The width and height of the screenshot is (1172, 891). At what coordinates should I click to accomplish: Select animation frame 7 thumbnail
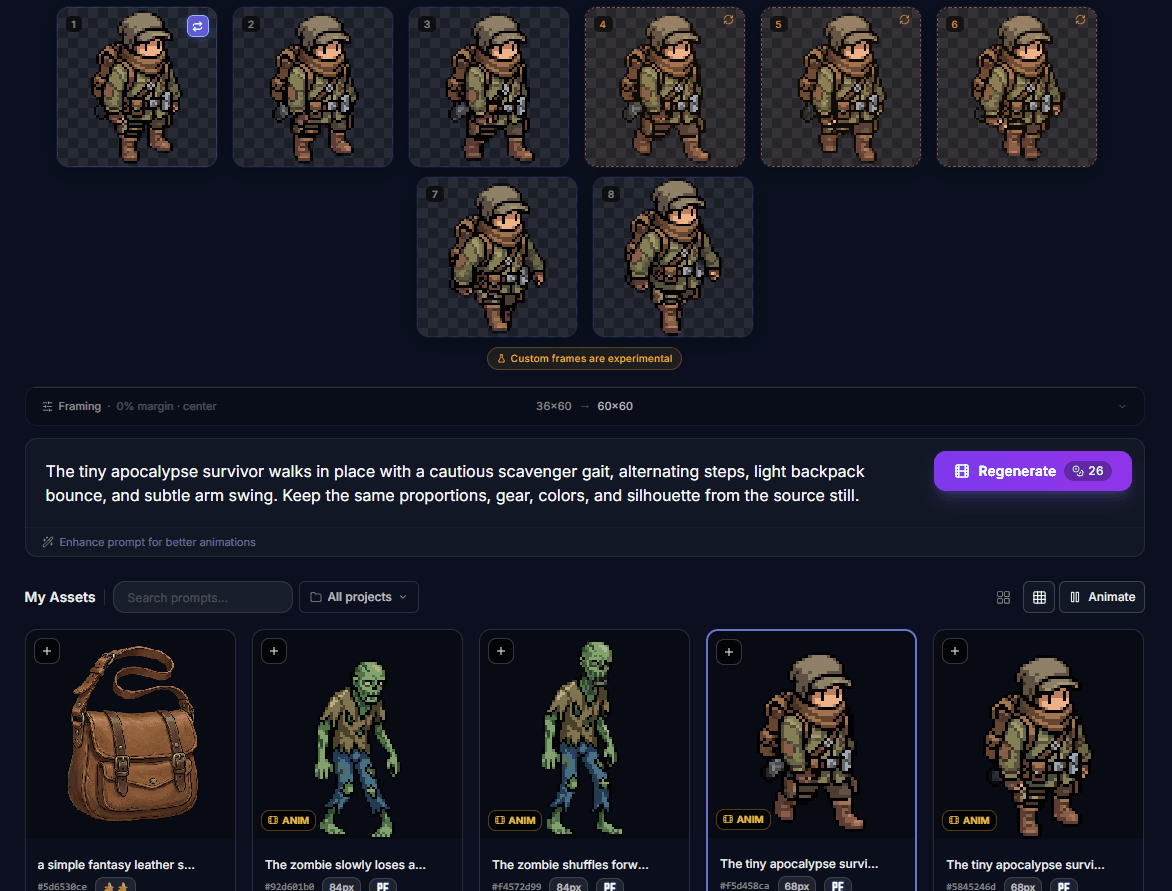point(497,257)
